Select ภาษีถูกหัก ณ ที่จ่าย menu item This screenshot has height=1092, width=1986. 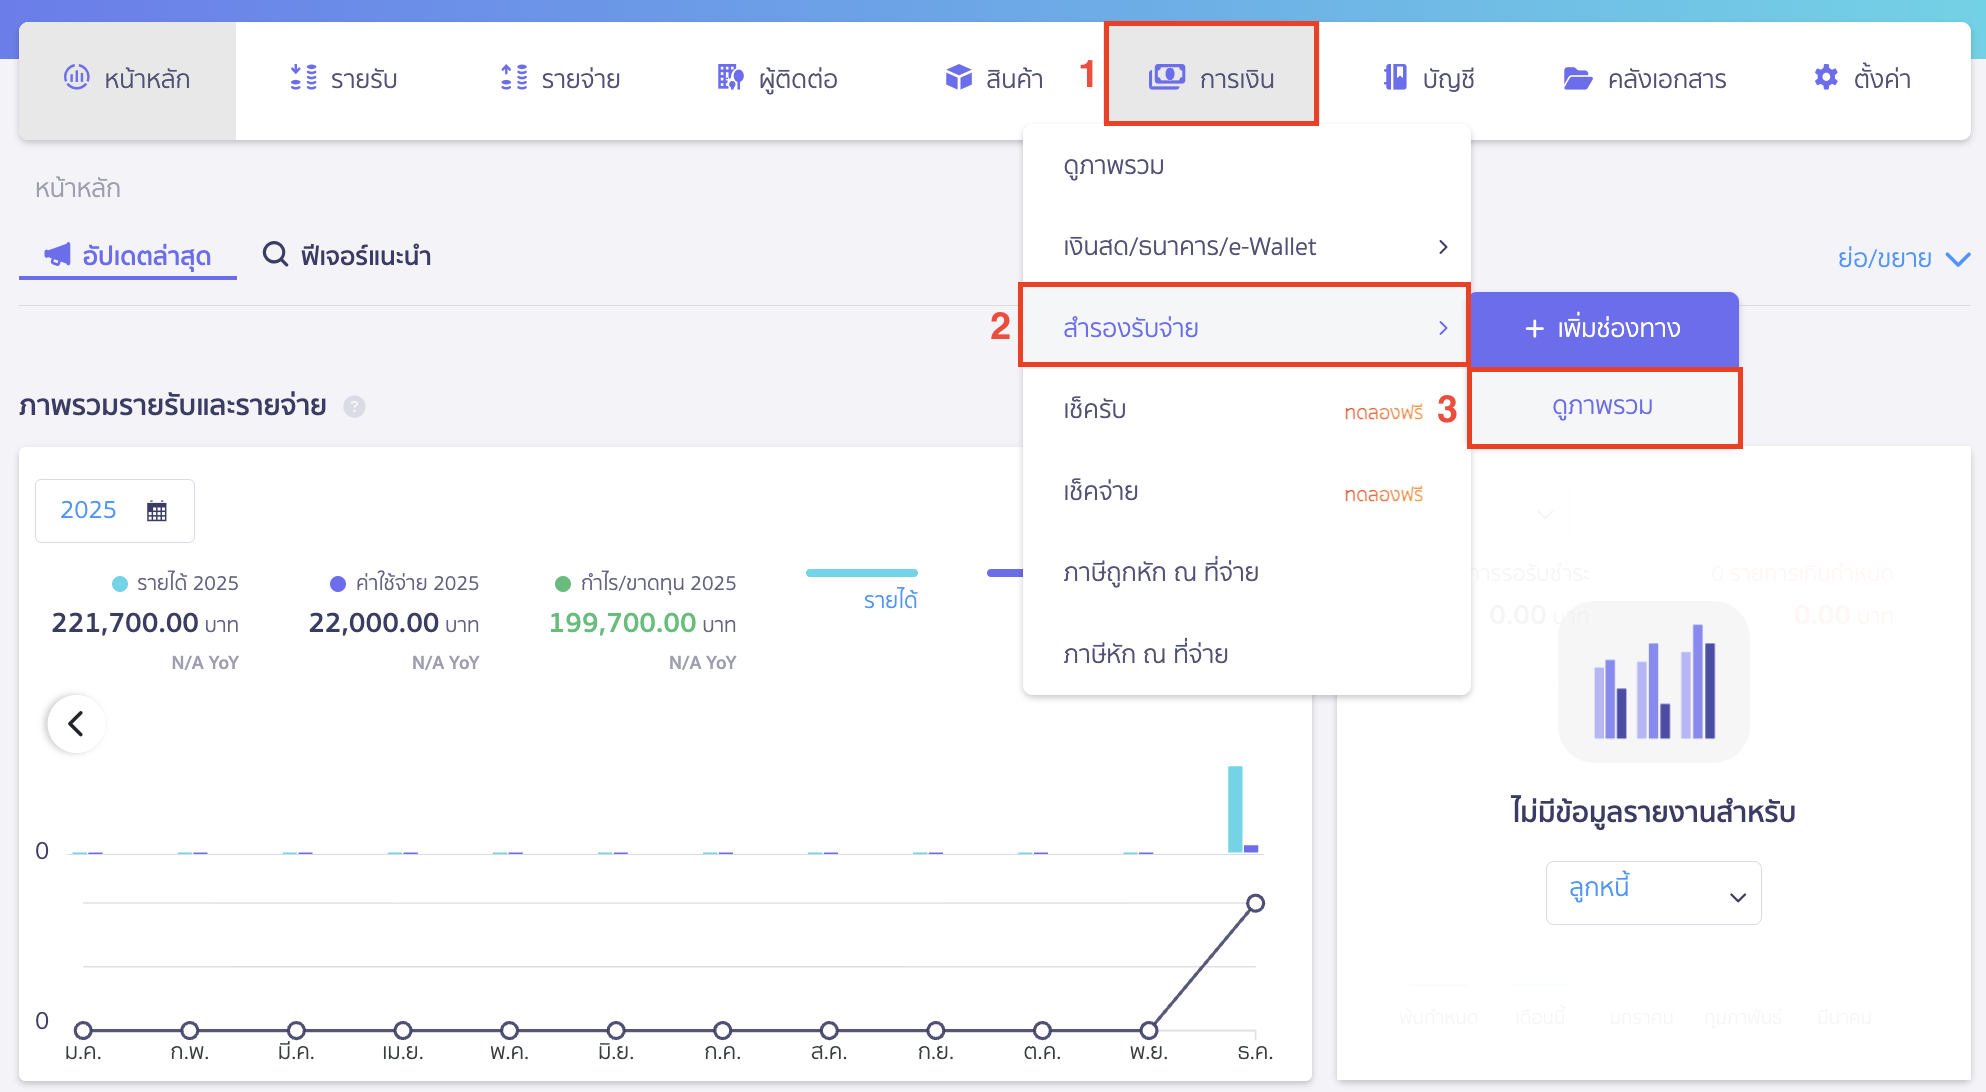pos(1160,572)
